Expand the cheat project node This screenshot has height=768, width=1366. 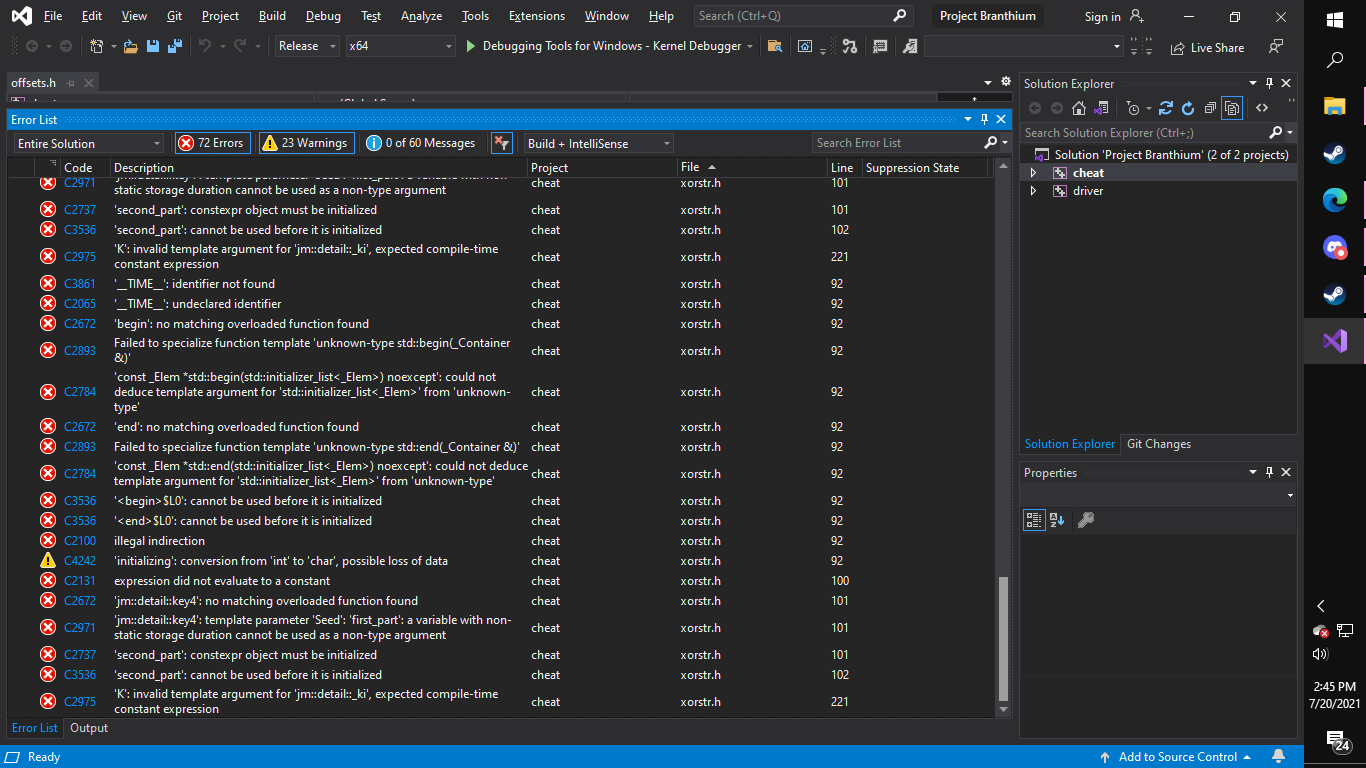1033,173
